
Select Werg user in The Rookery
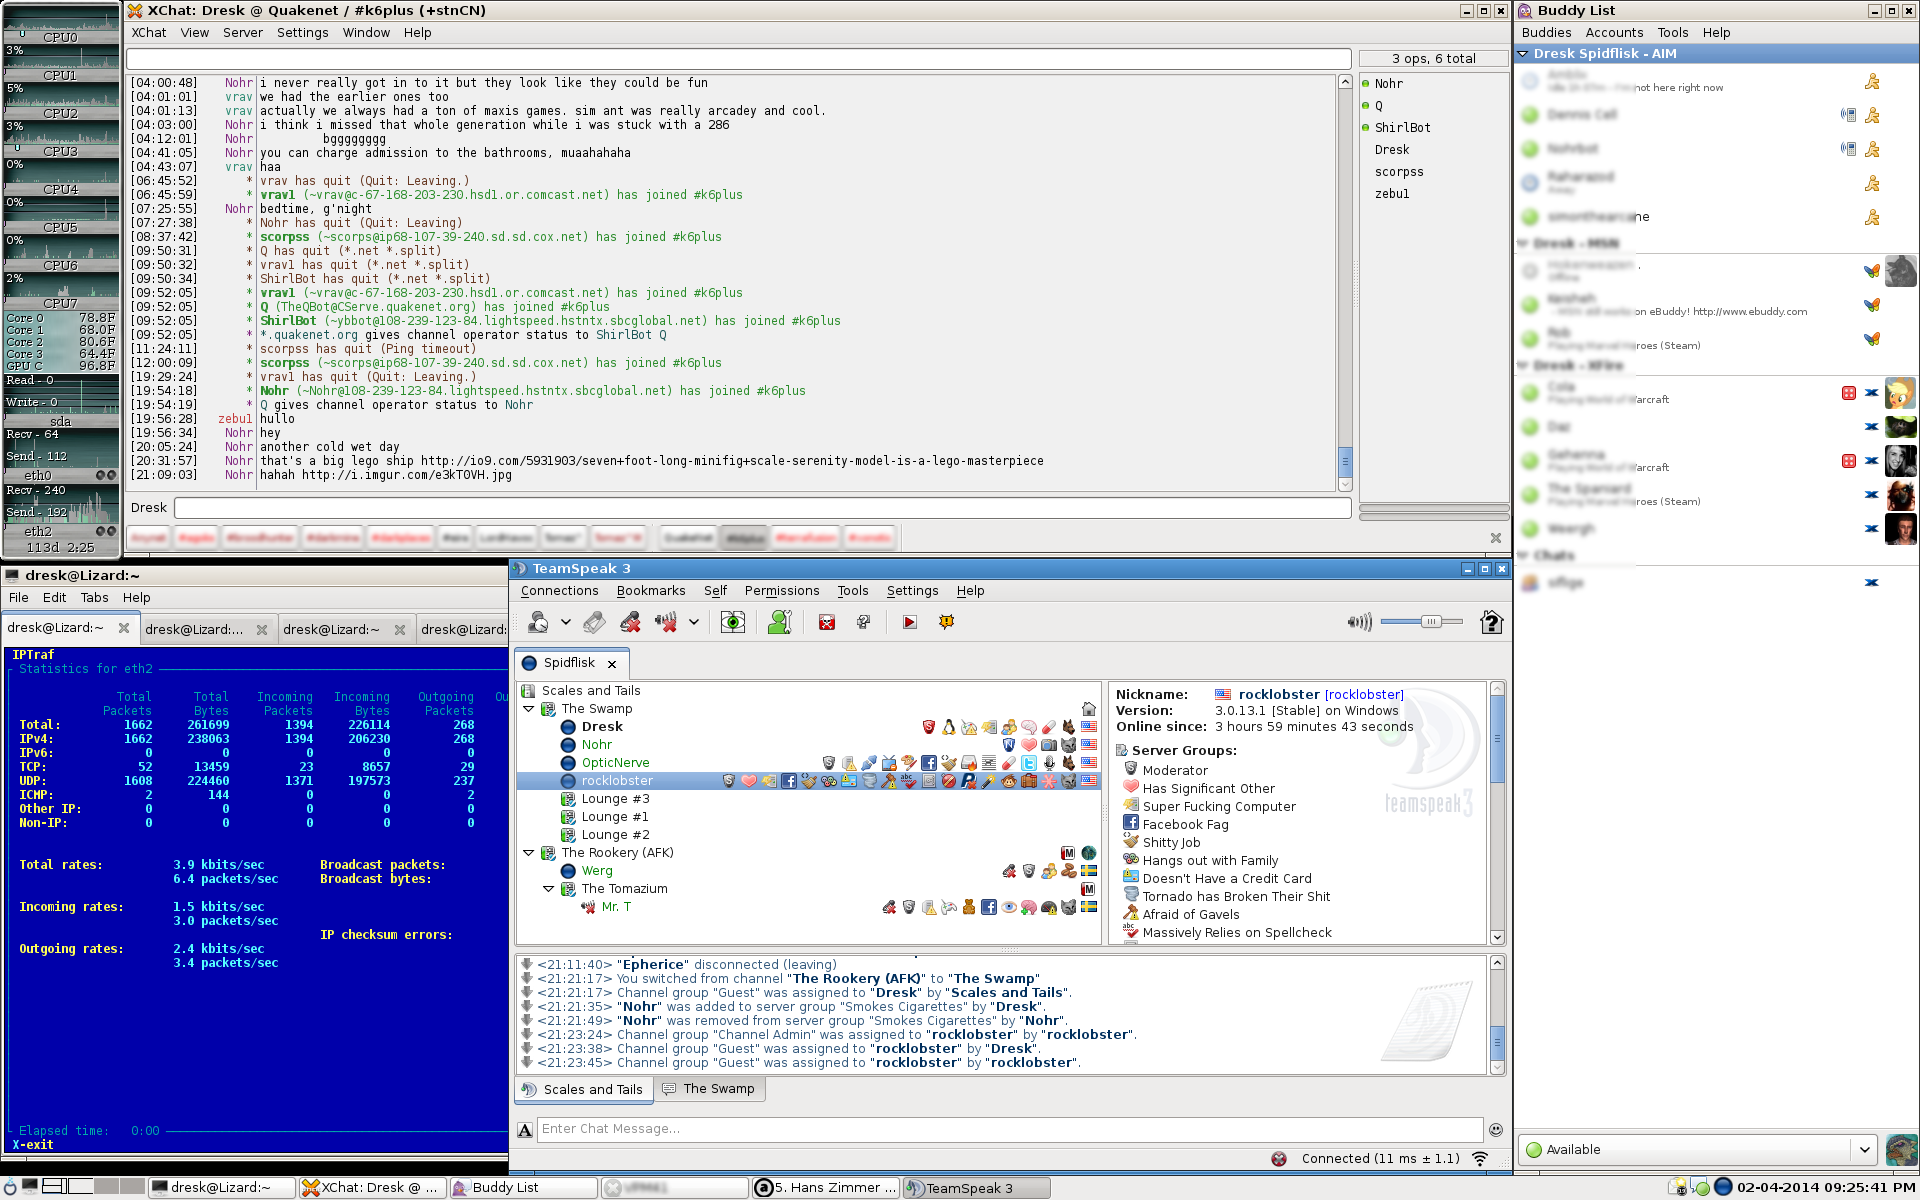point(597,871)
